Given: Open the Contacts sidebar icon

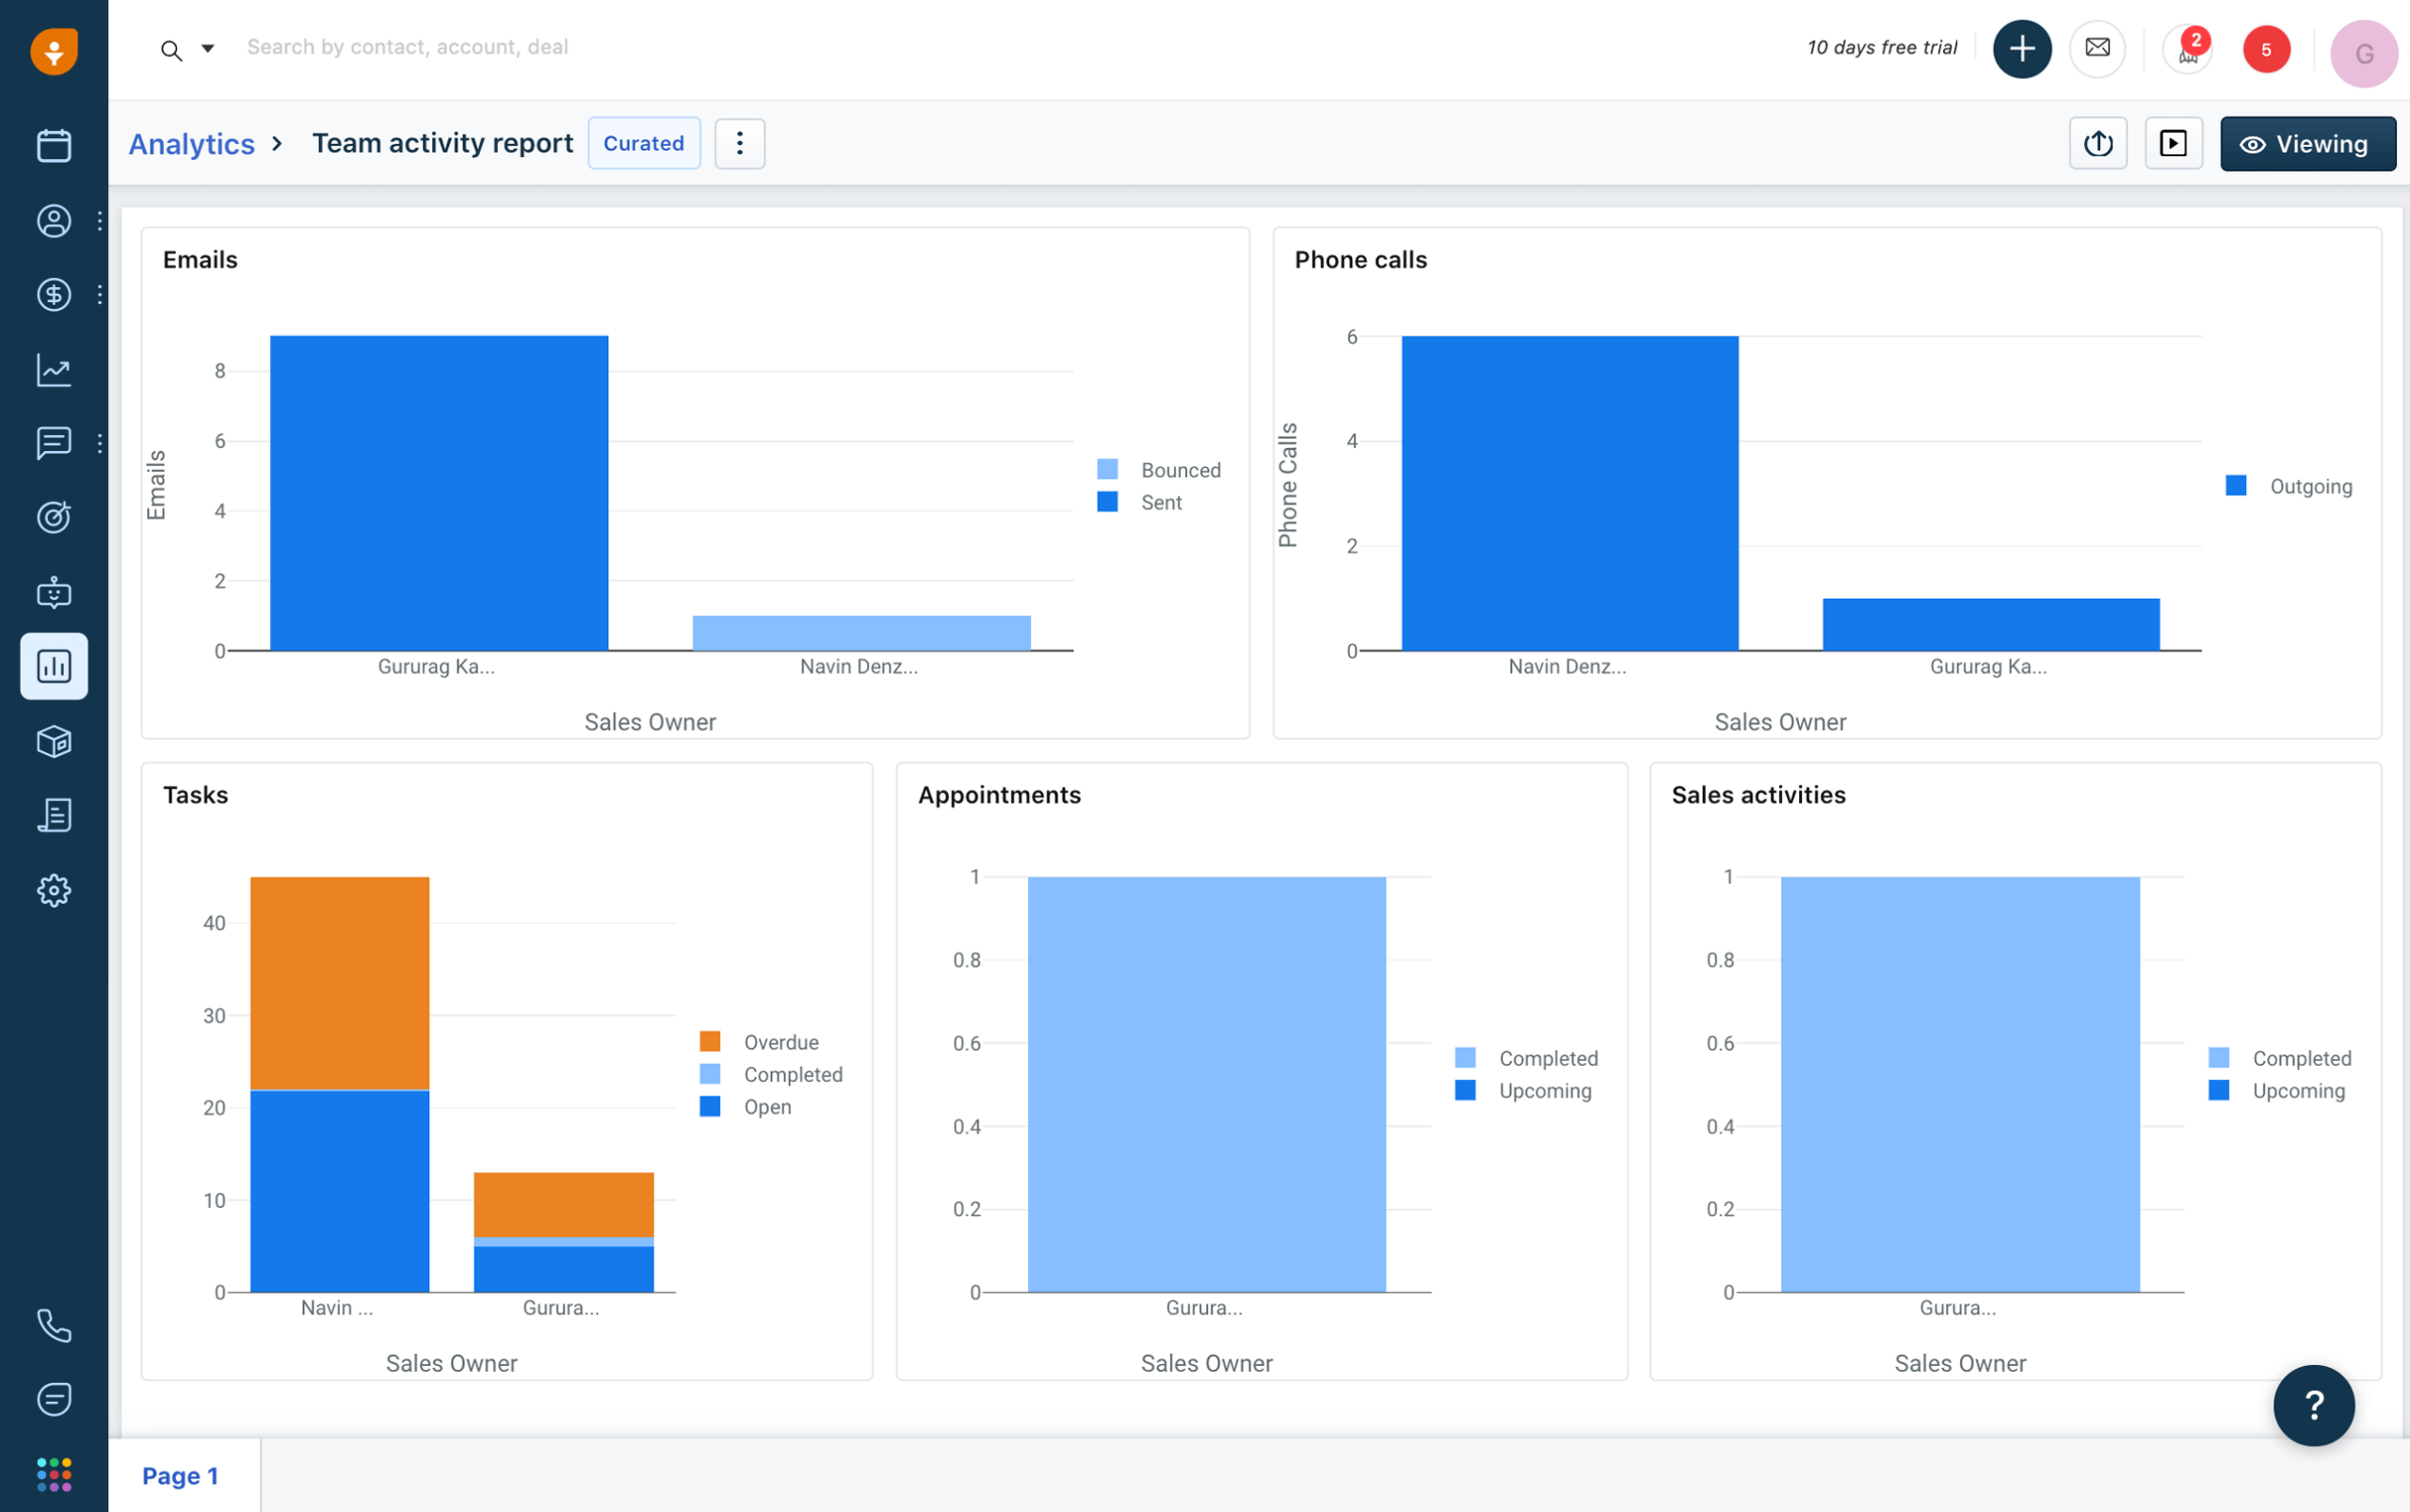Looking at the screenshot, I should tap(52, 219).
